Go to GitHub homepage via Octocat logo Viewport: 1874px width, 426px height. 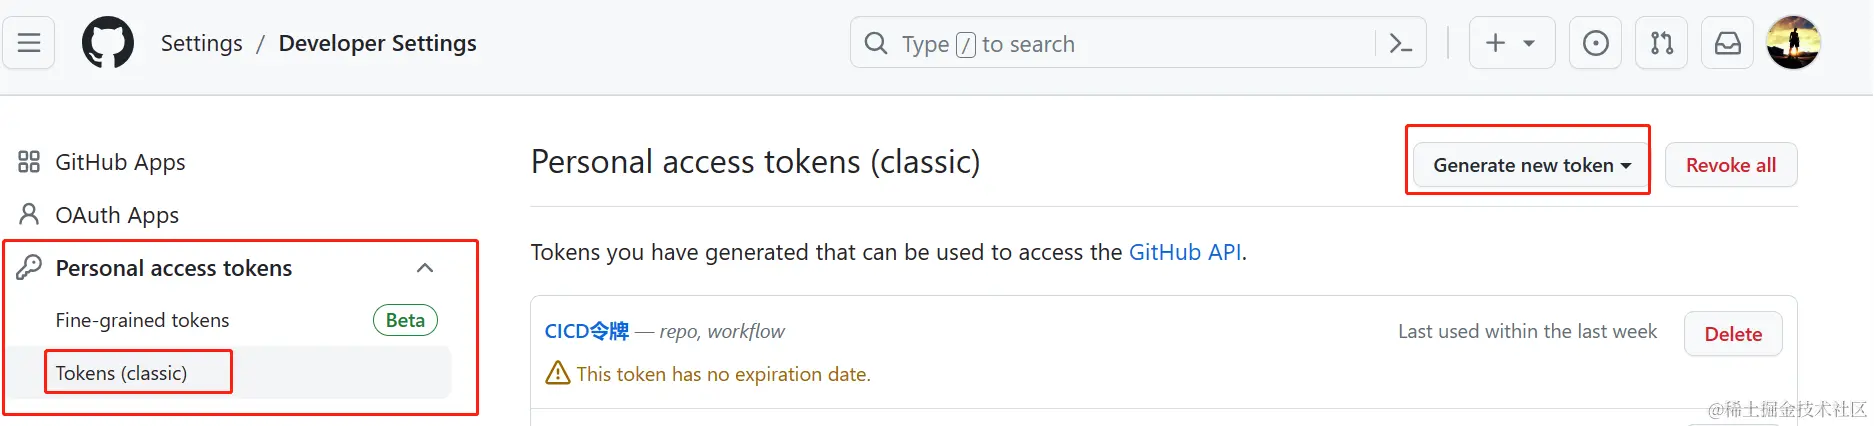pos(108,43)
